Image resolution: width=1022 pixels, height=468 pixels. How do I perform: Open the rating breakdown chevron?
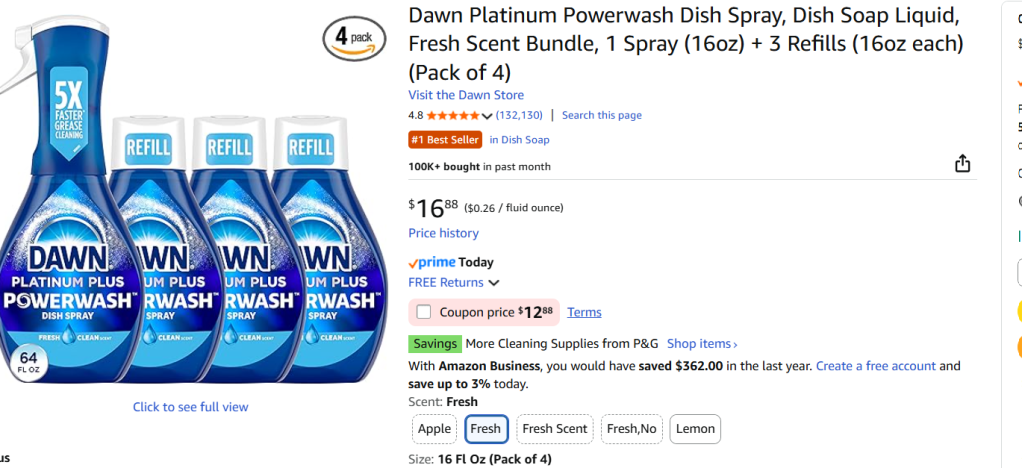point(487,116)
